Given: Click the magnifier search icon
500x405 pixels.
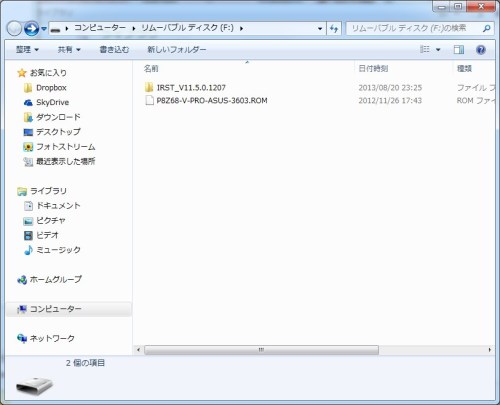Looking at the screenshot, I should (x=487, y=29).
